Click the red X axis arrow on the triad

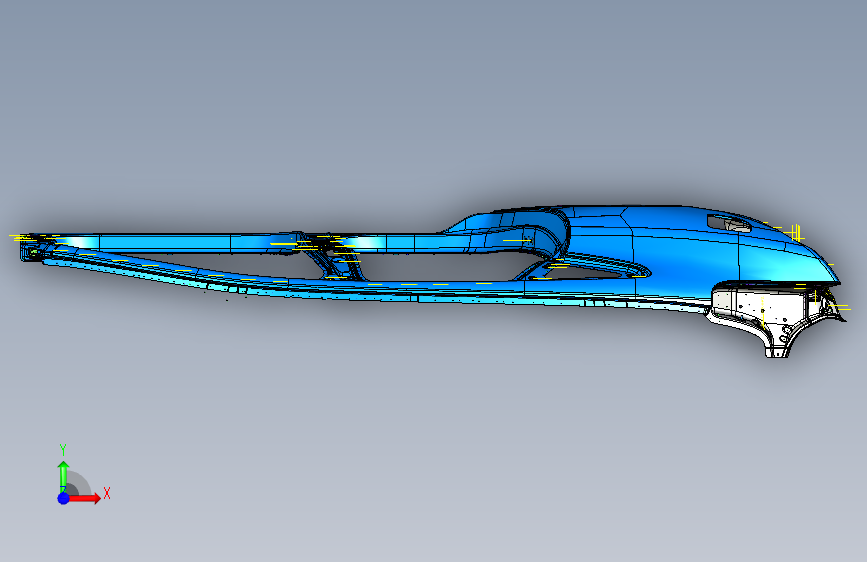[x=84, y=498]
